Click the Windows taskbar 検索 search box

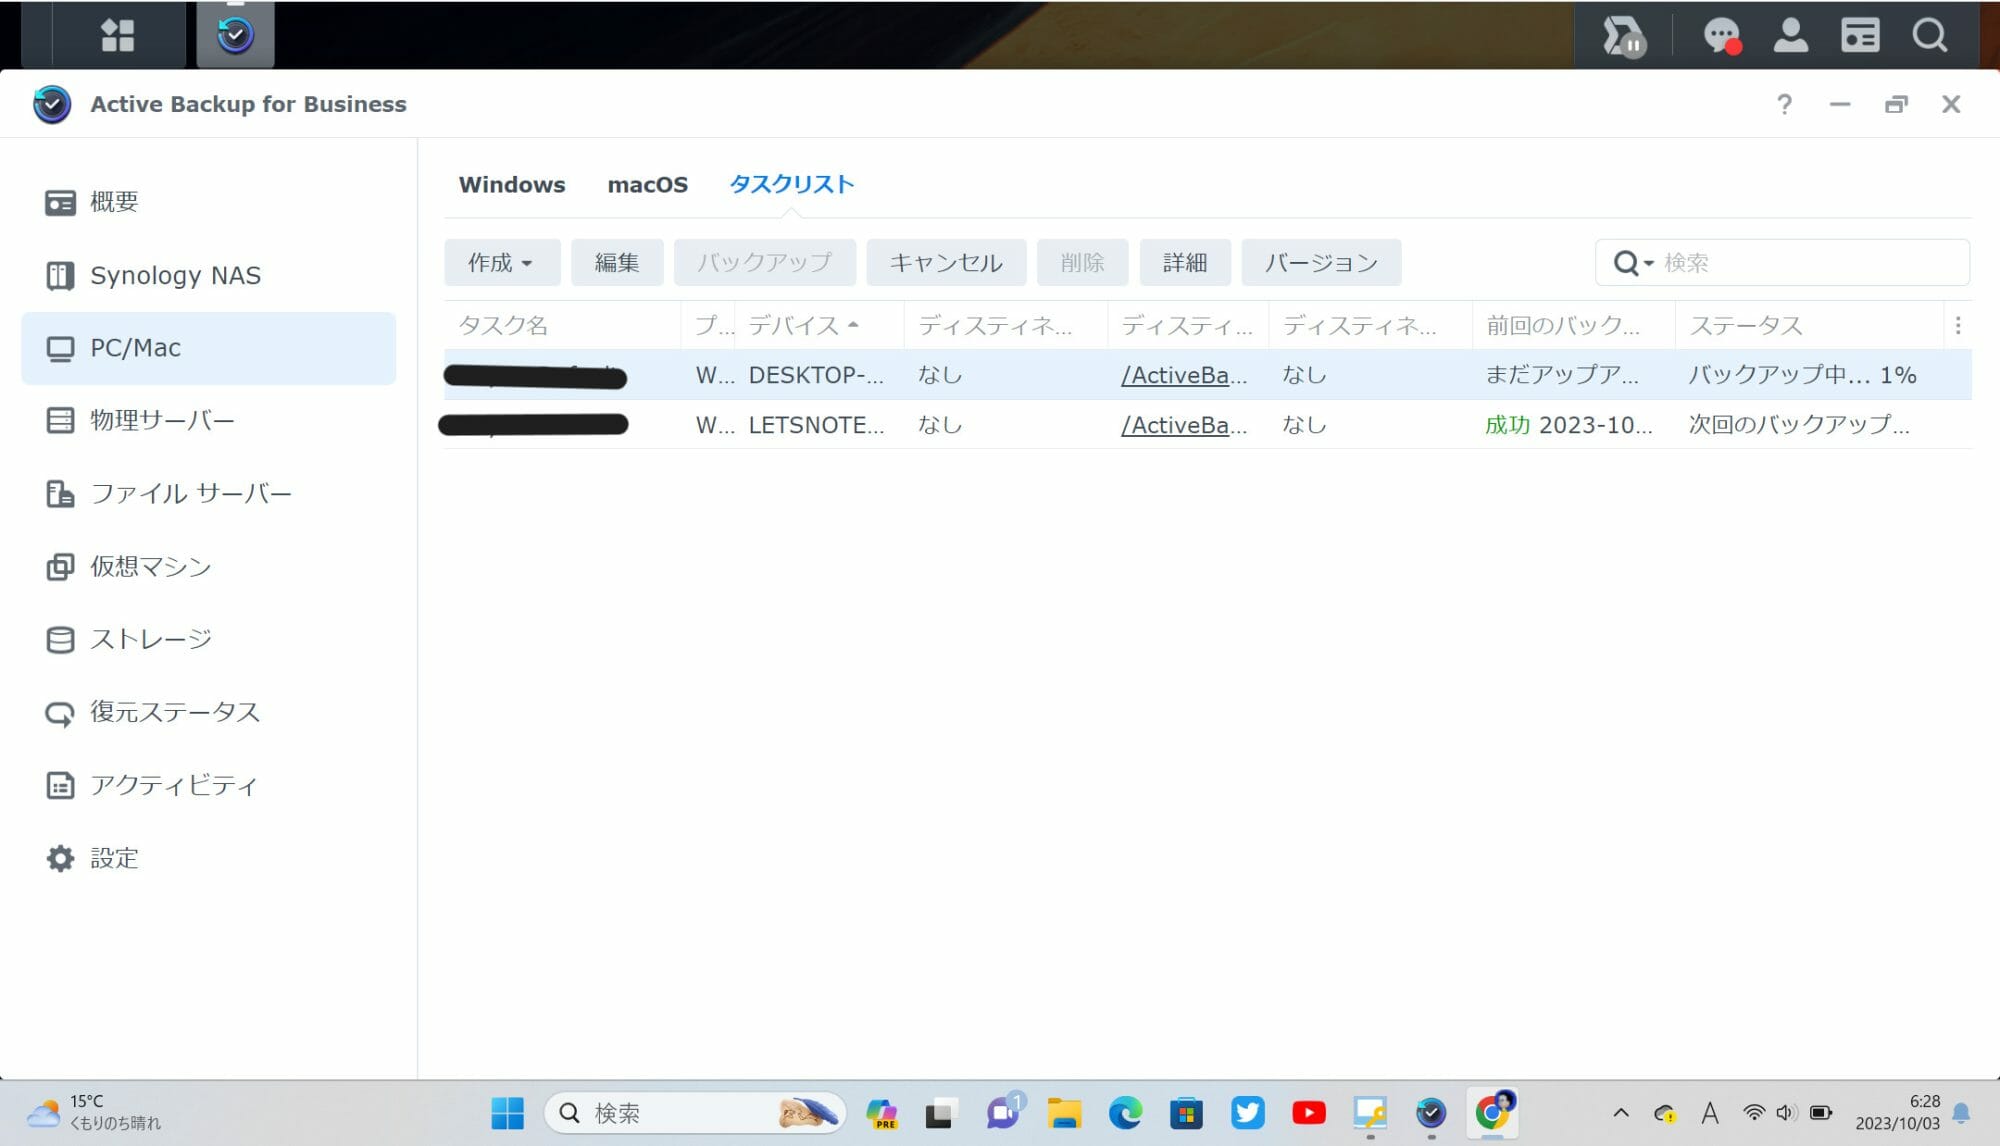[695, 1113]
